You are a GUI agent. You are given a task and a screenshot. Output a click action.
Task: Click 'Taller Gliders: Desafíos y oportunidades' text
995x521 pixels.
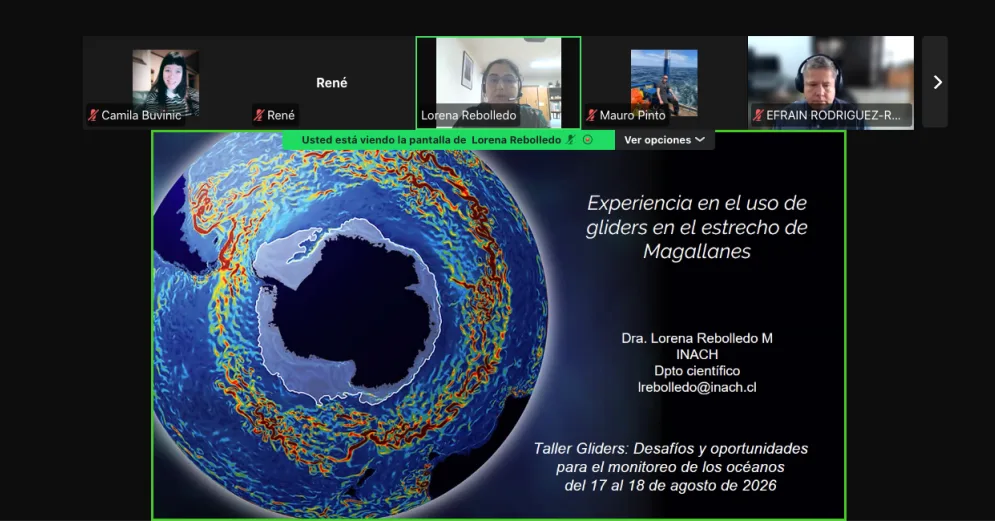(x=671, y=449)
